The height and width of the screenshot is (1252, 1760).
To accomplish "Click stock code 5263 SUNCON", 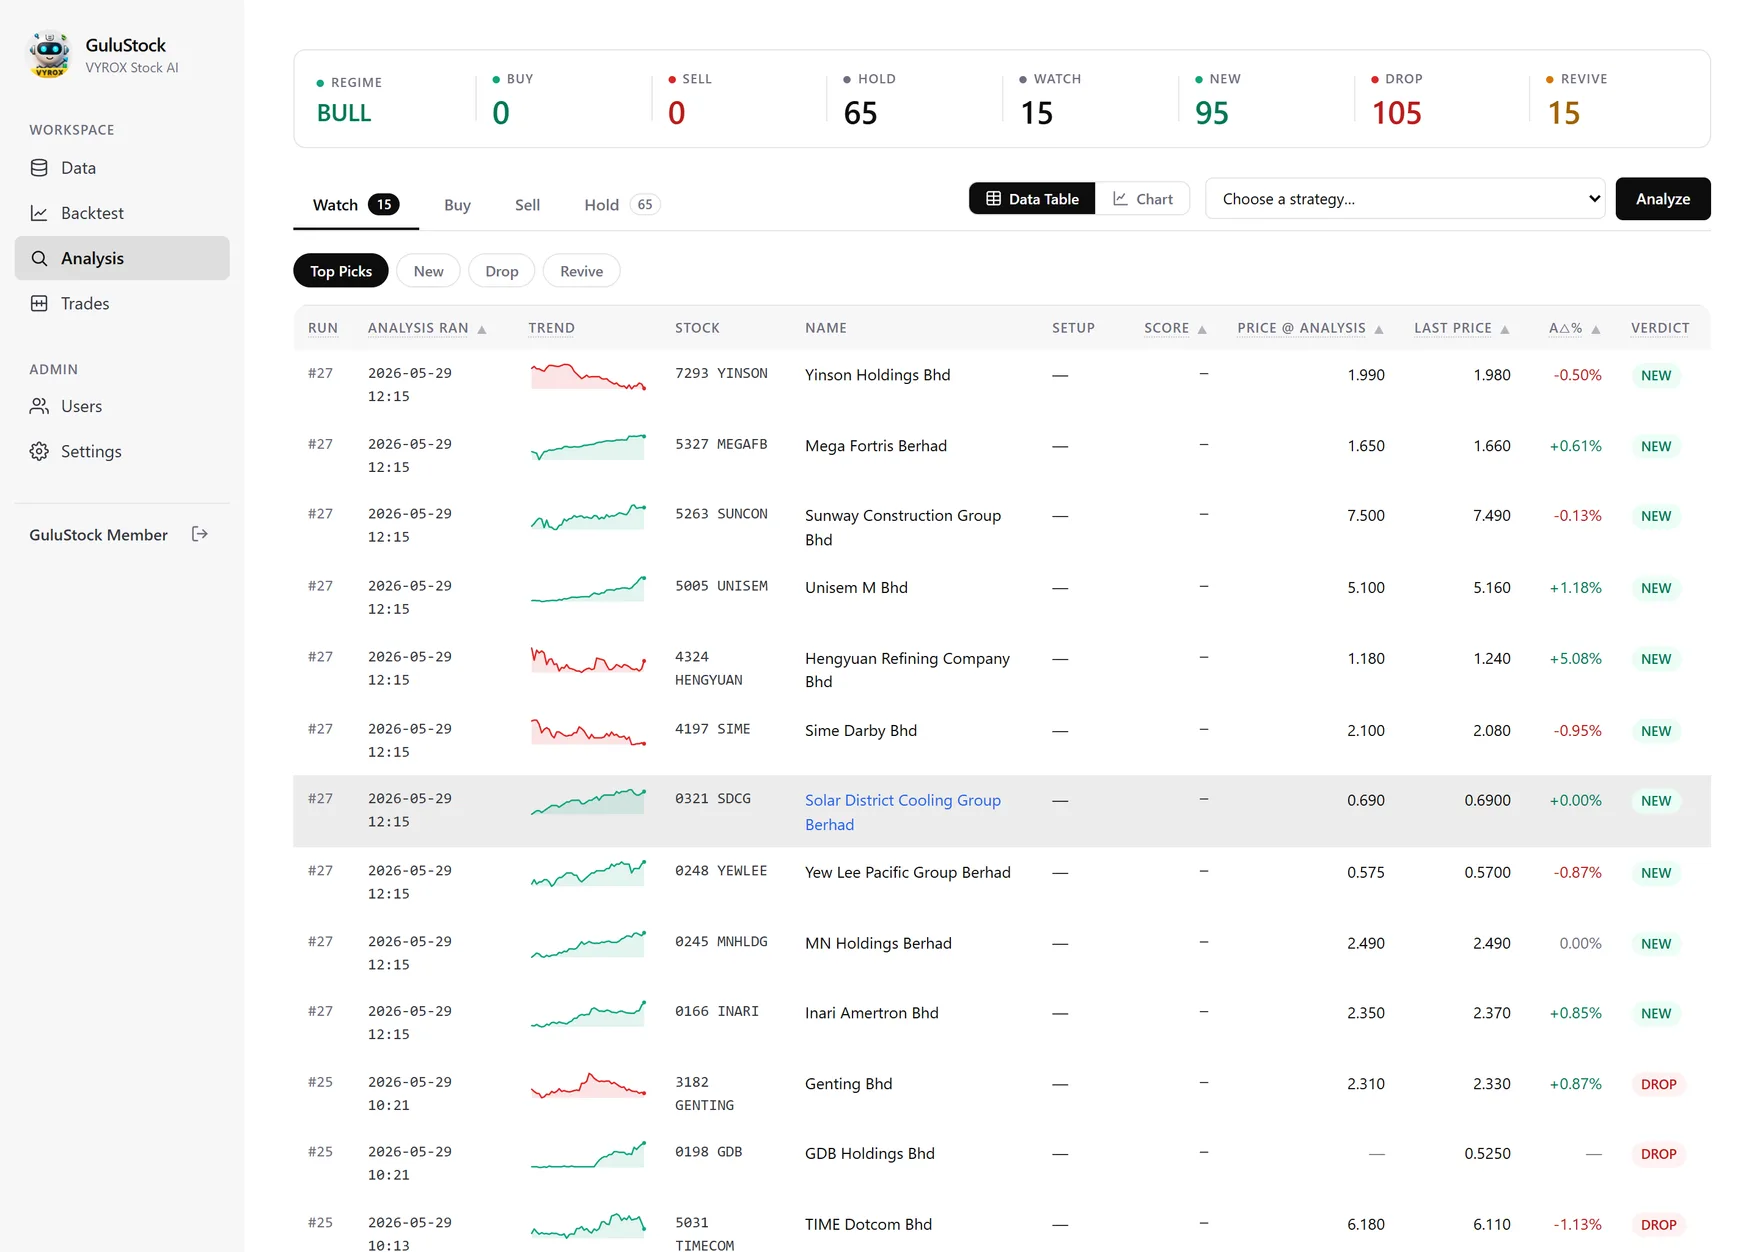I will coord(721,514).
